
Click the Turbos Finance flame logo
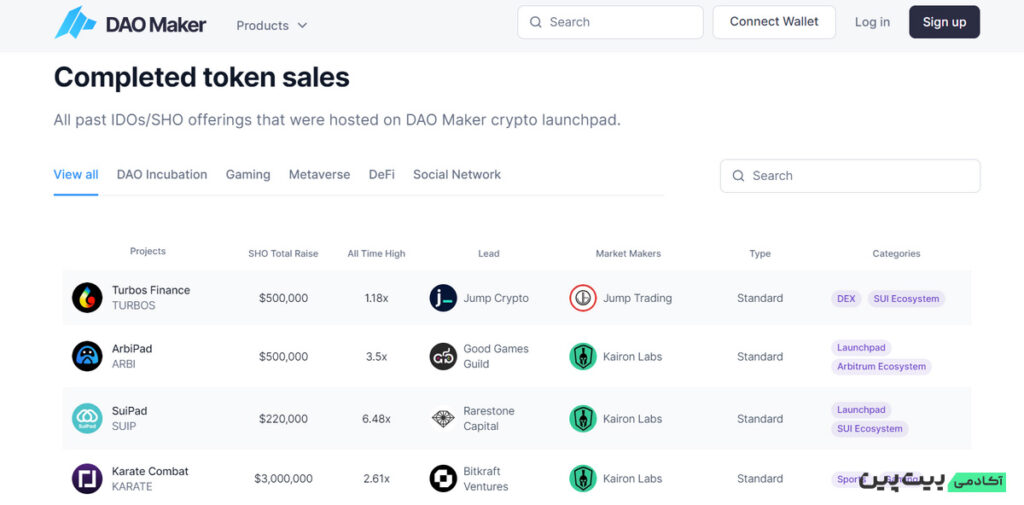(87, 298)
